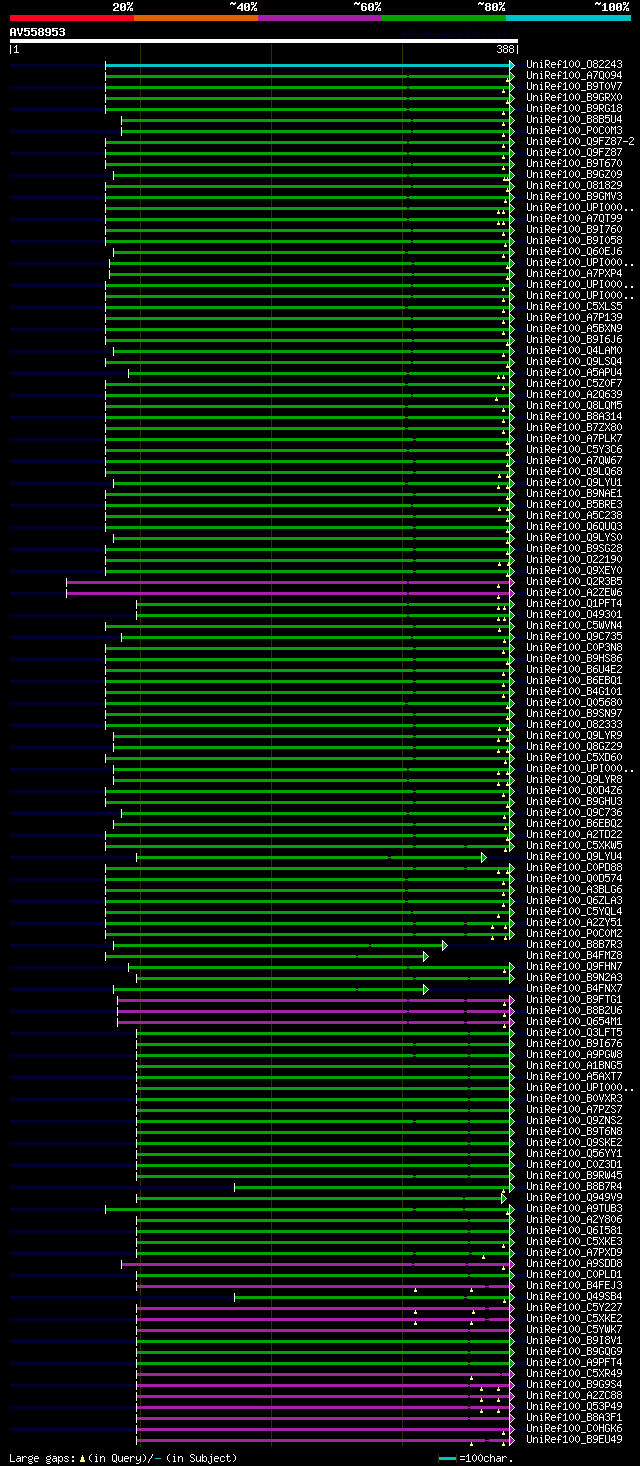Click the white query sequence ruler bar
Viewport: 640px width, 1466px height.
(263, 41)
